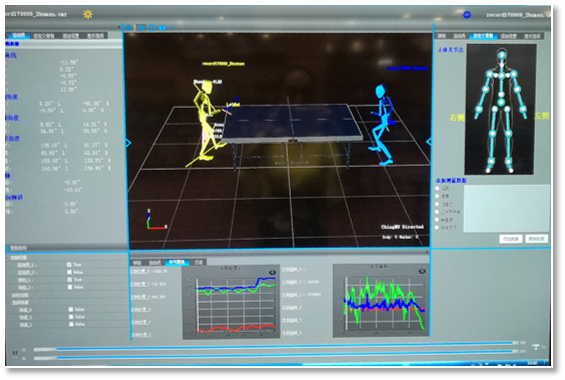The image size is (565, 380).
Task: Select the wrist joint on the 左侧 side
Action: pyautogui.click(x=523, y=109)
